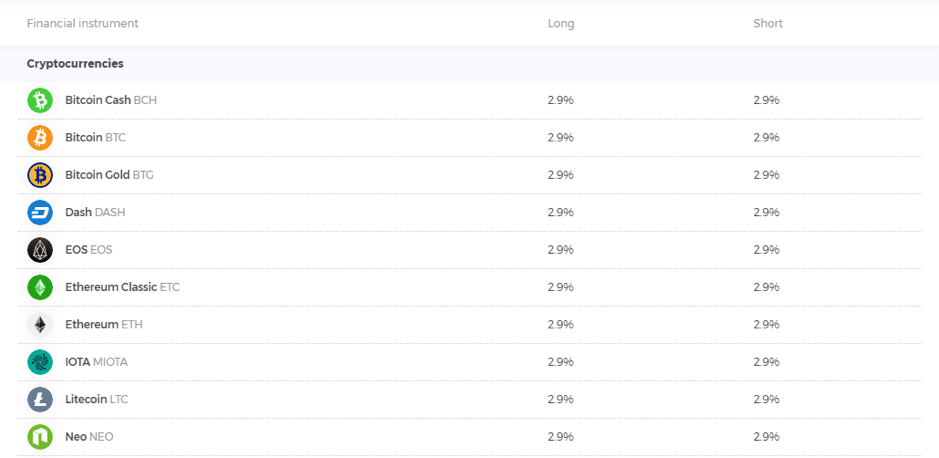Select the Long column header
The image size is (939, 458).
point(561,23)
